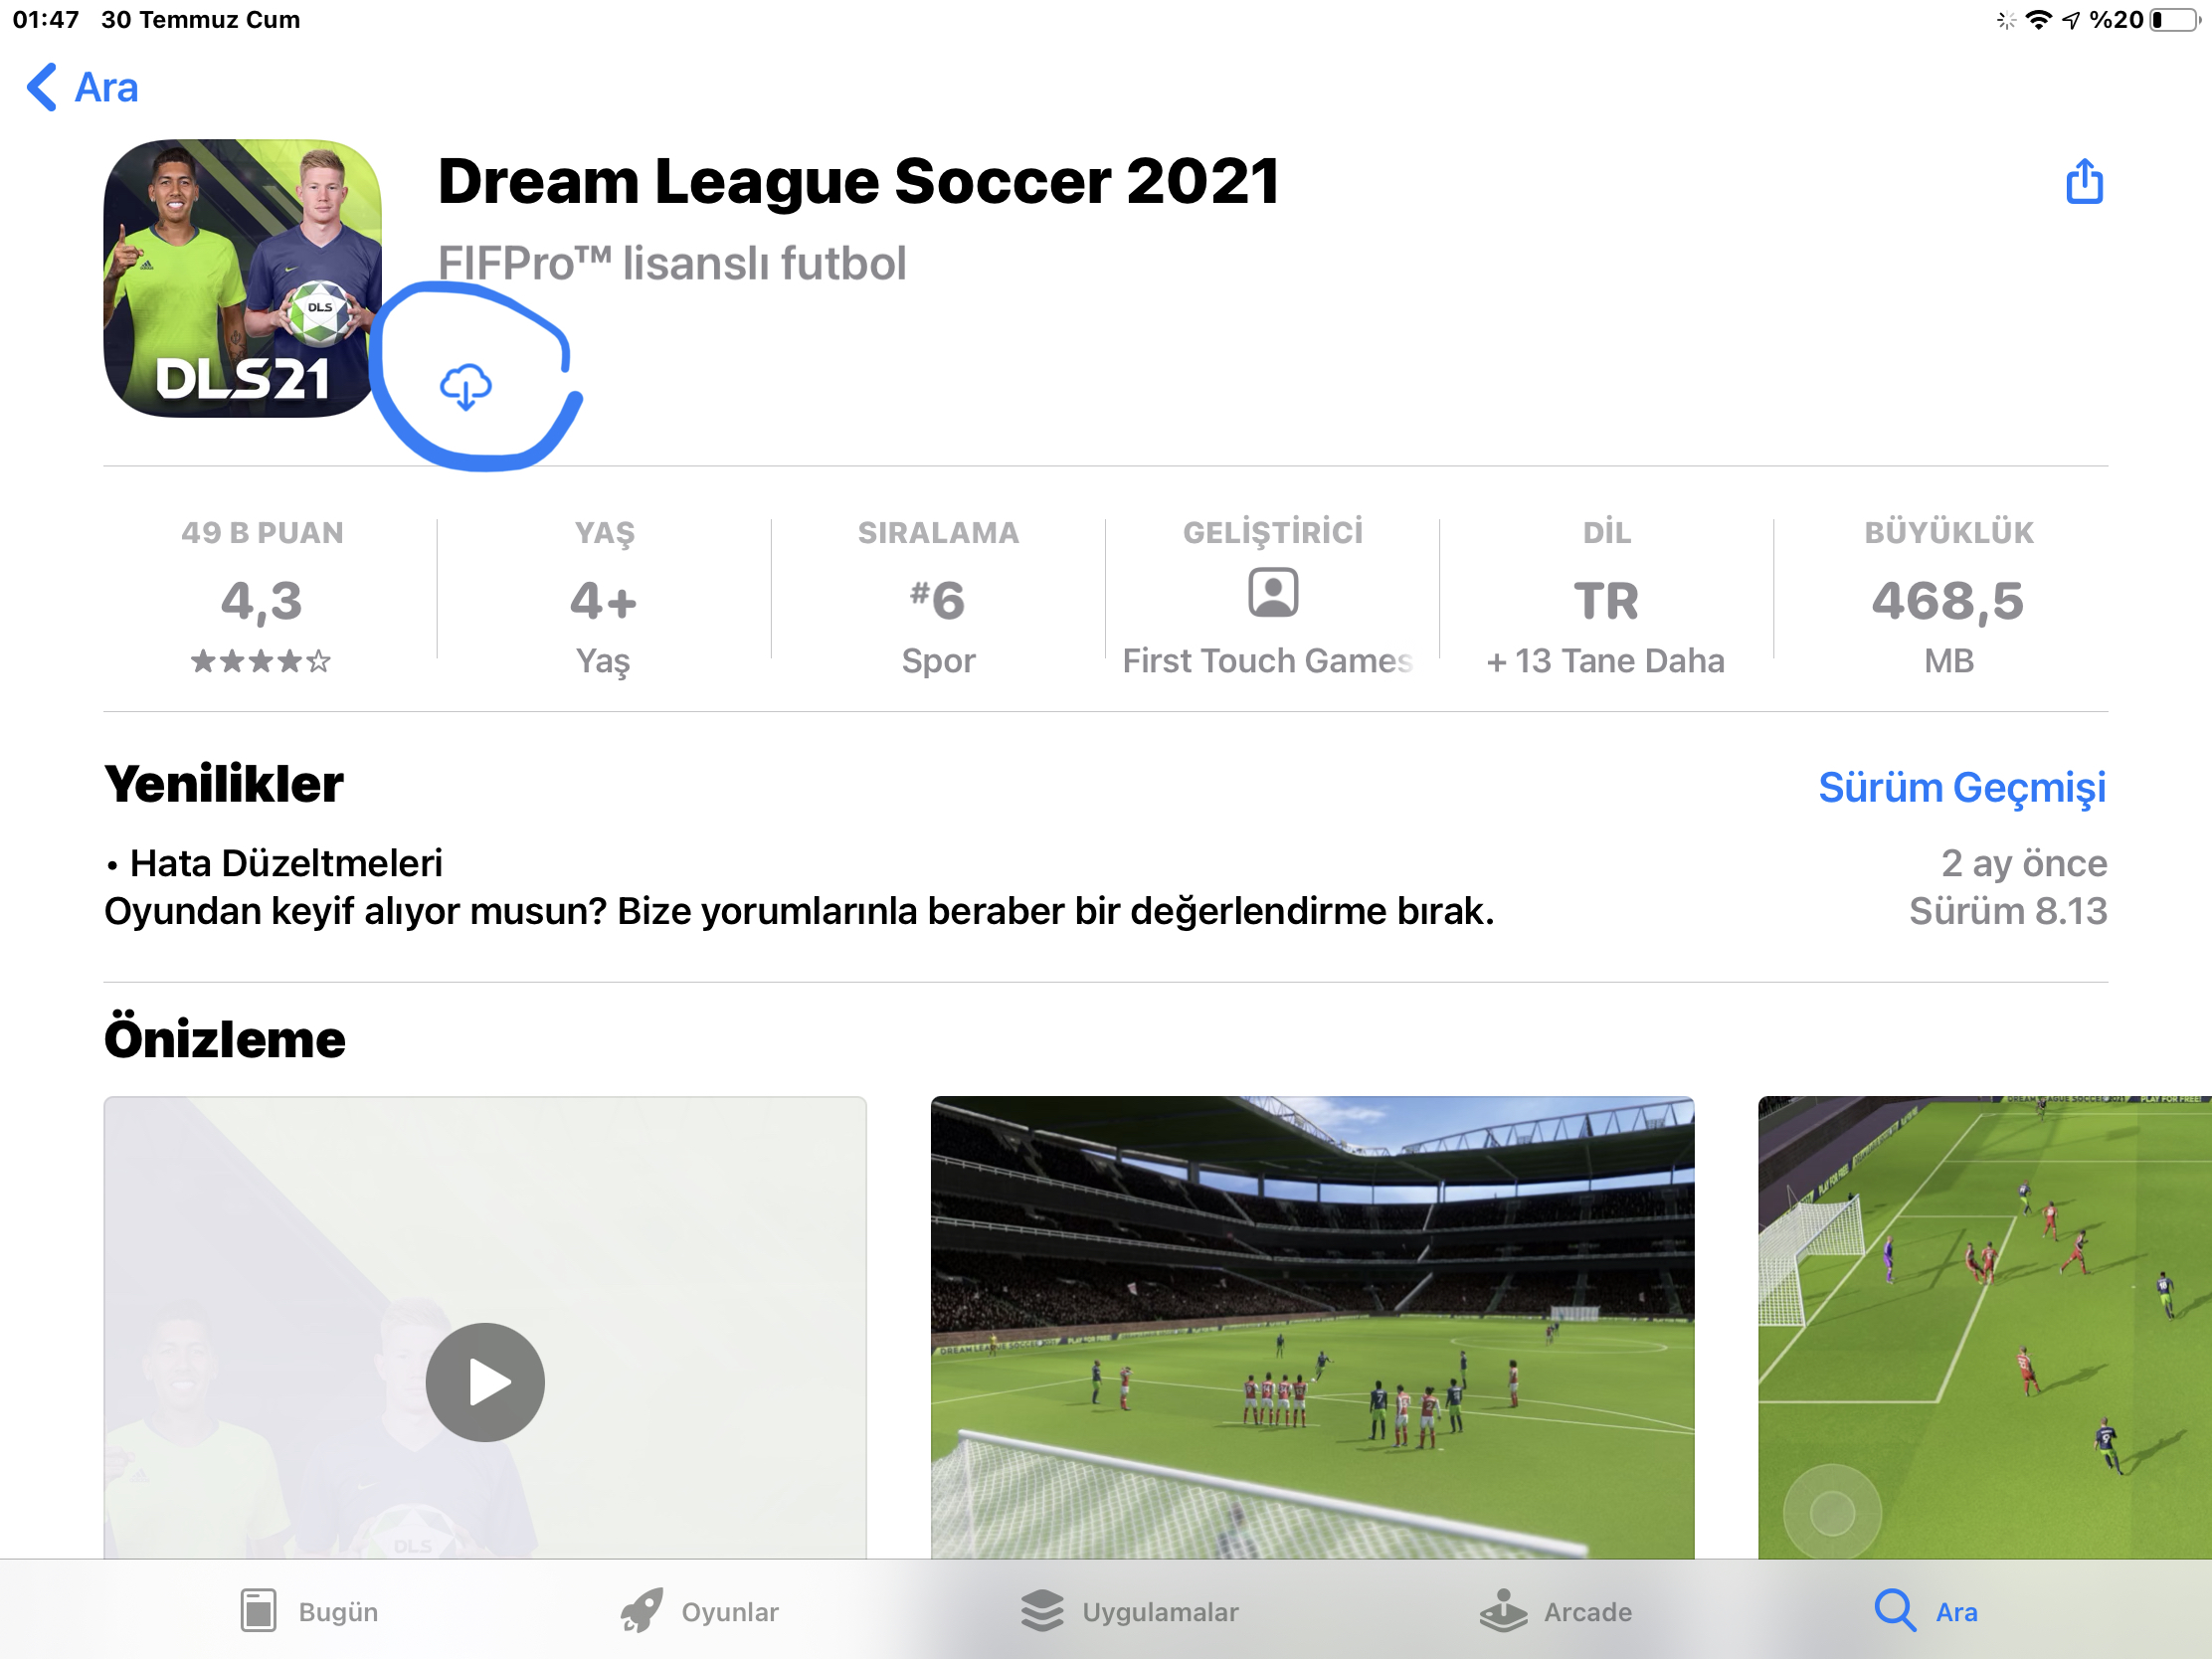Open the share sheet icon
Viewport: 2212px width, 1659px height.
(2084, 181)
